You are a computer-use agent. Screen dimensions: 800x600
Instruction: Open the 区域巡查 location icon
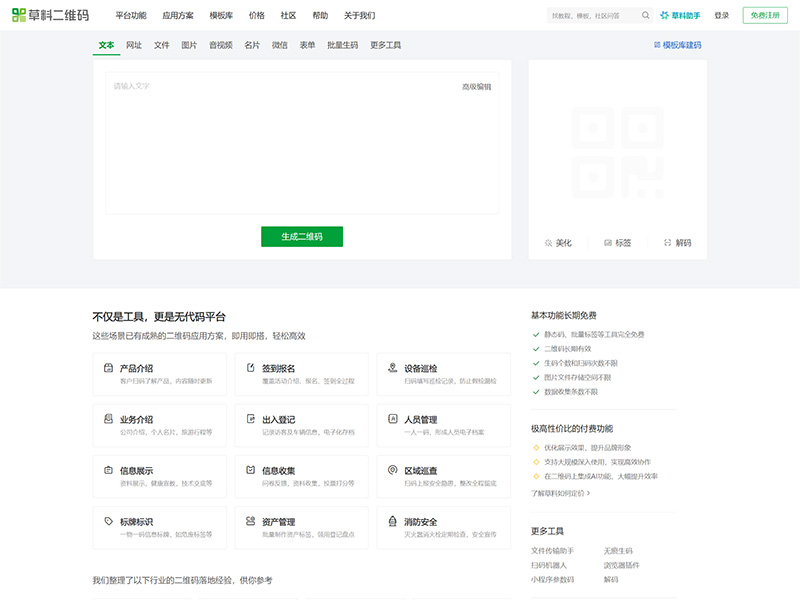[393, 470]
